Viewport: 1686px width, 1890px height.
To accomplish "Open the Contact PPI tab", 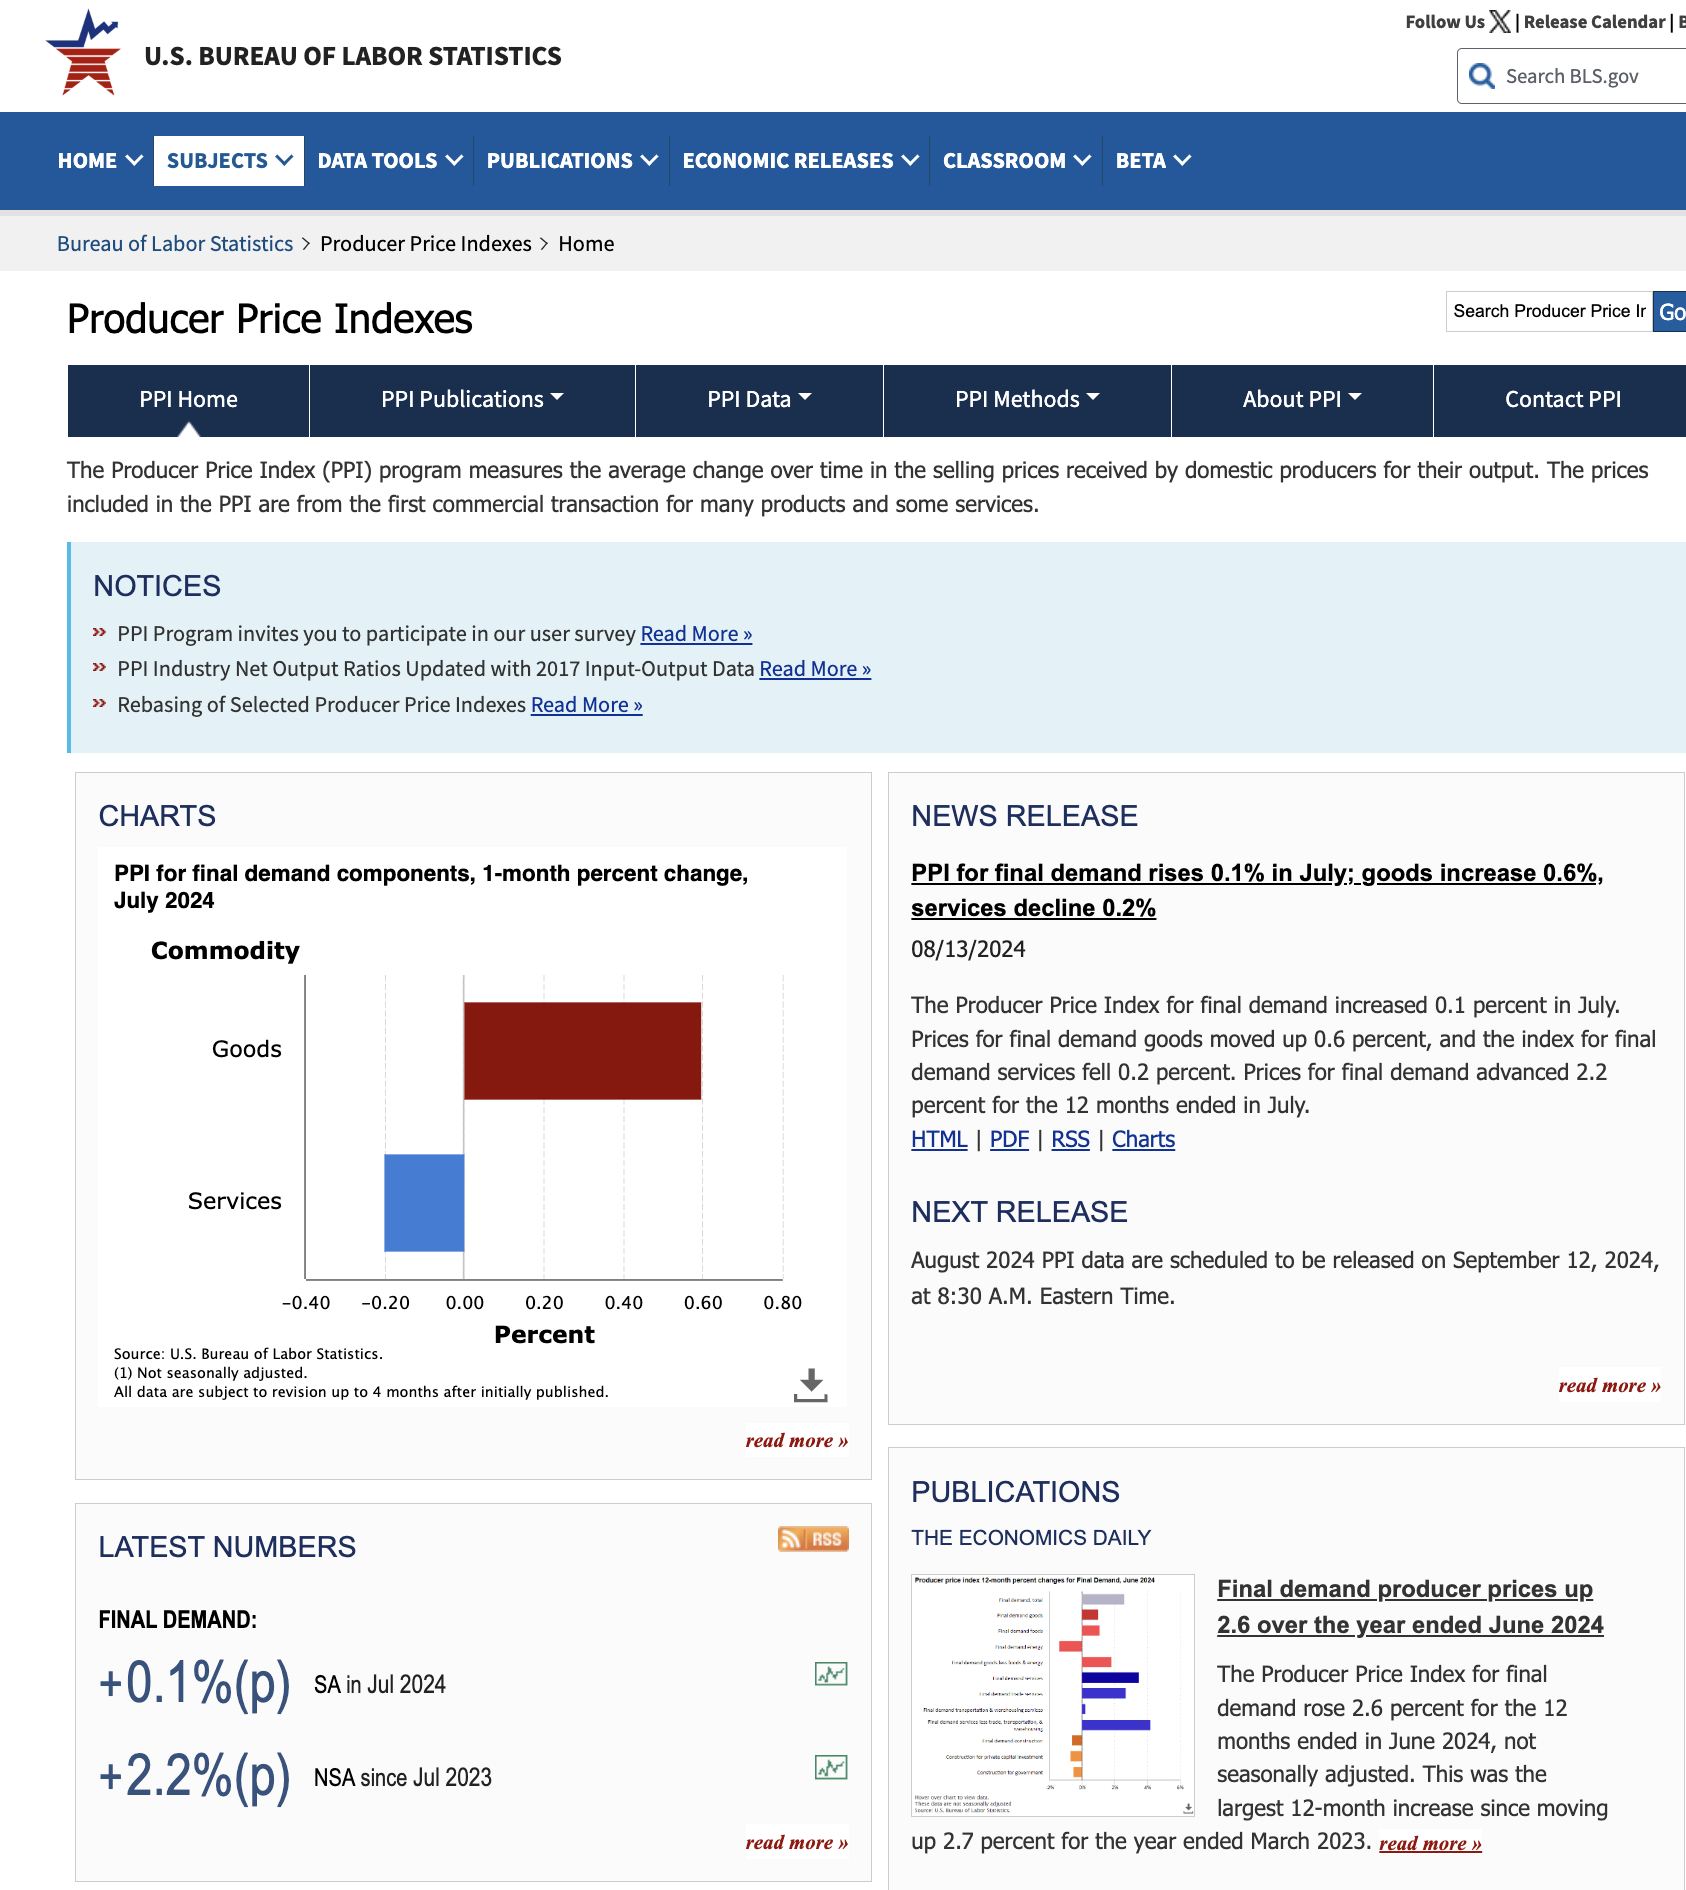I will 1562,400.
